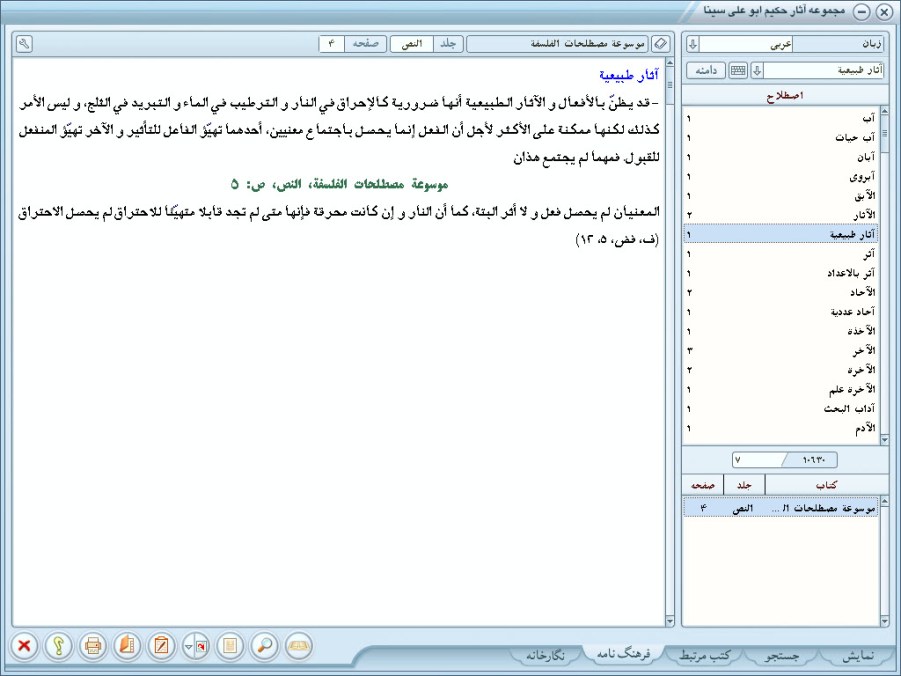901x676 pixels.
Task: Open the small arrow dropdown in bottom toolbar
Action: click(x=189, y=646)
